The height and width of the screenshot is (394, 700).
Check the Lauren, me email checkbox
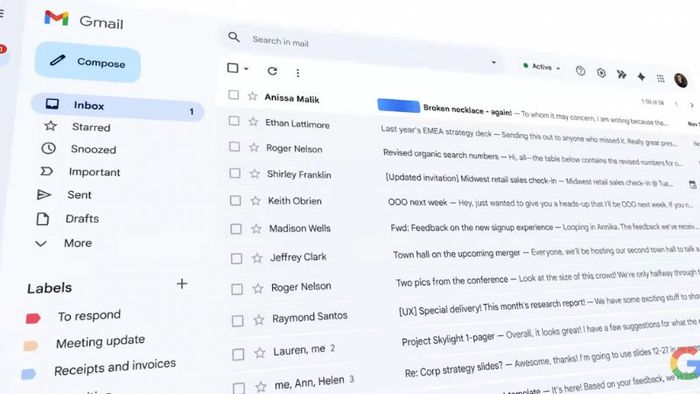pos(238,354)
